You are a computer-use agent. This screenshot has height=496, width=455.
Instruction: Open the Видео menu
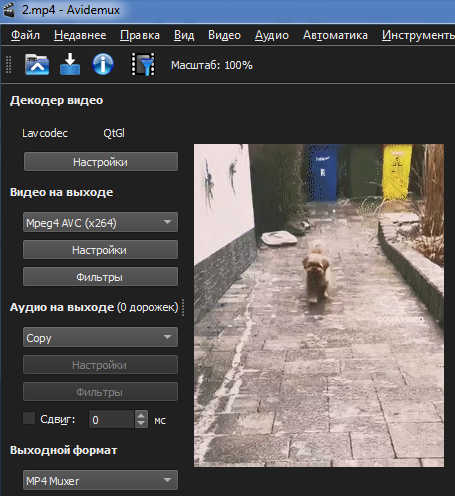[x=224, y=35]
